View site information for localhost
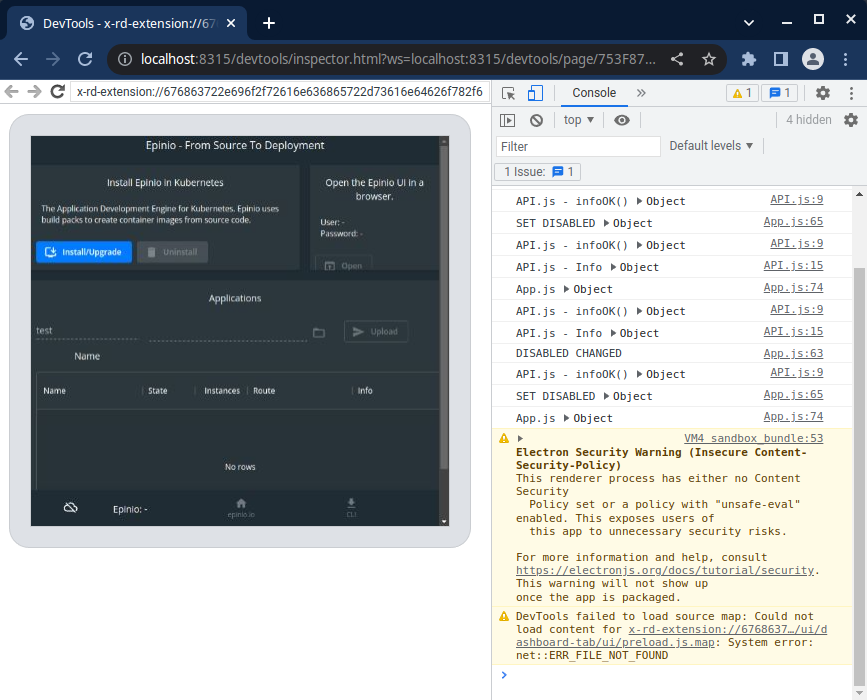Viewport: 867px width, 700px height. click(125, 59)
